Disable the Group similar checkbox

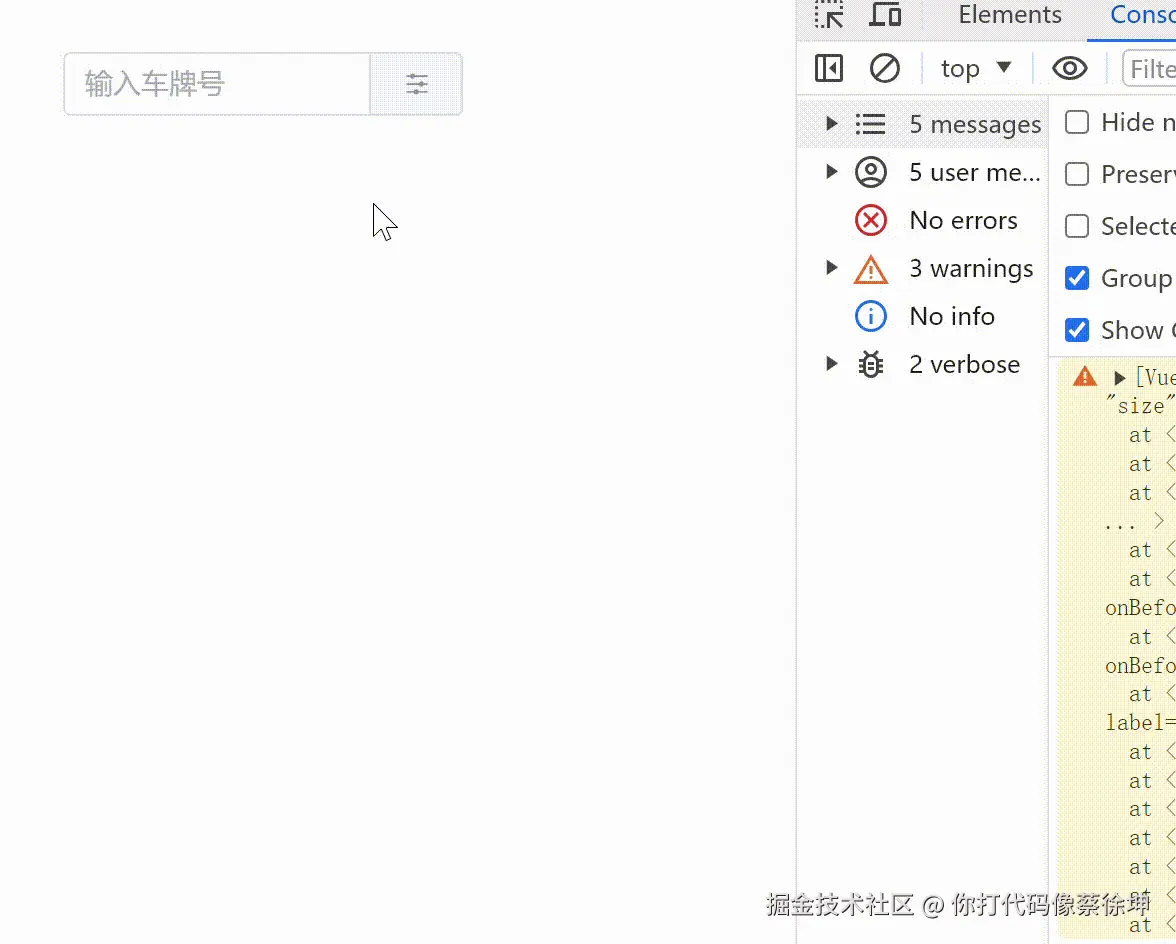tap(1077, 278)
